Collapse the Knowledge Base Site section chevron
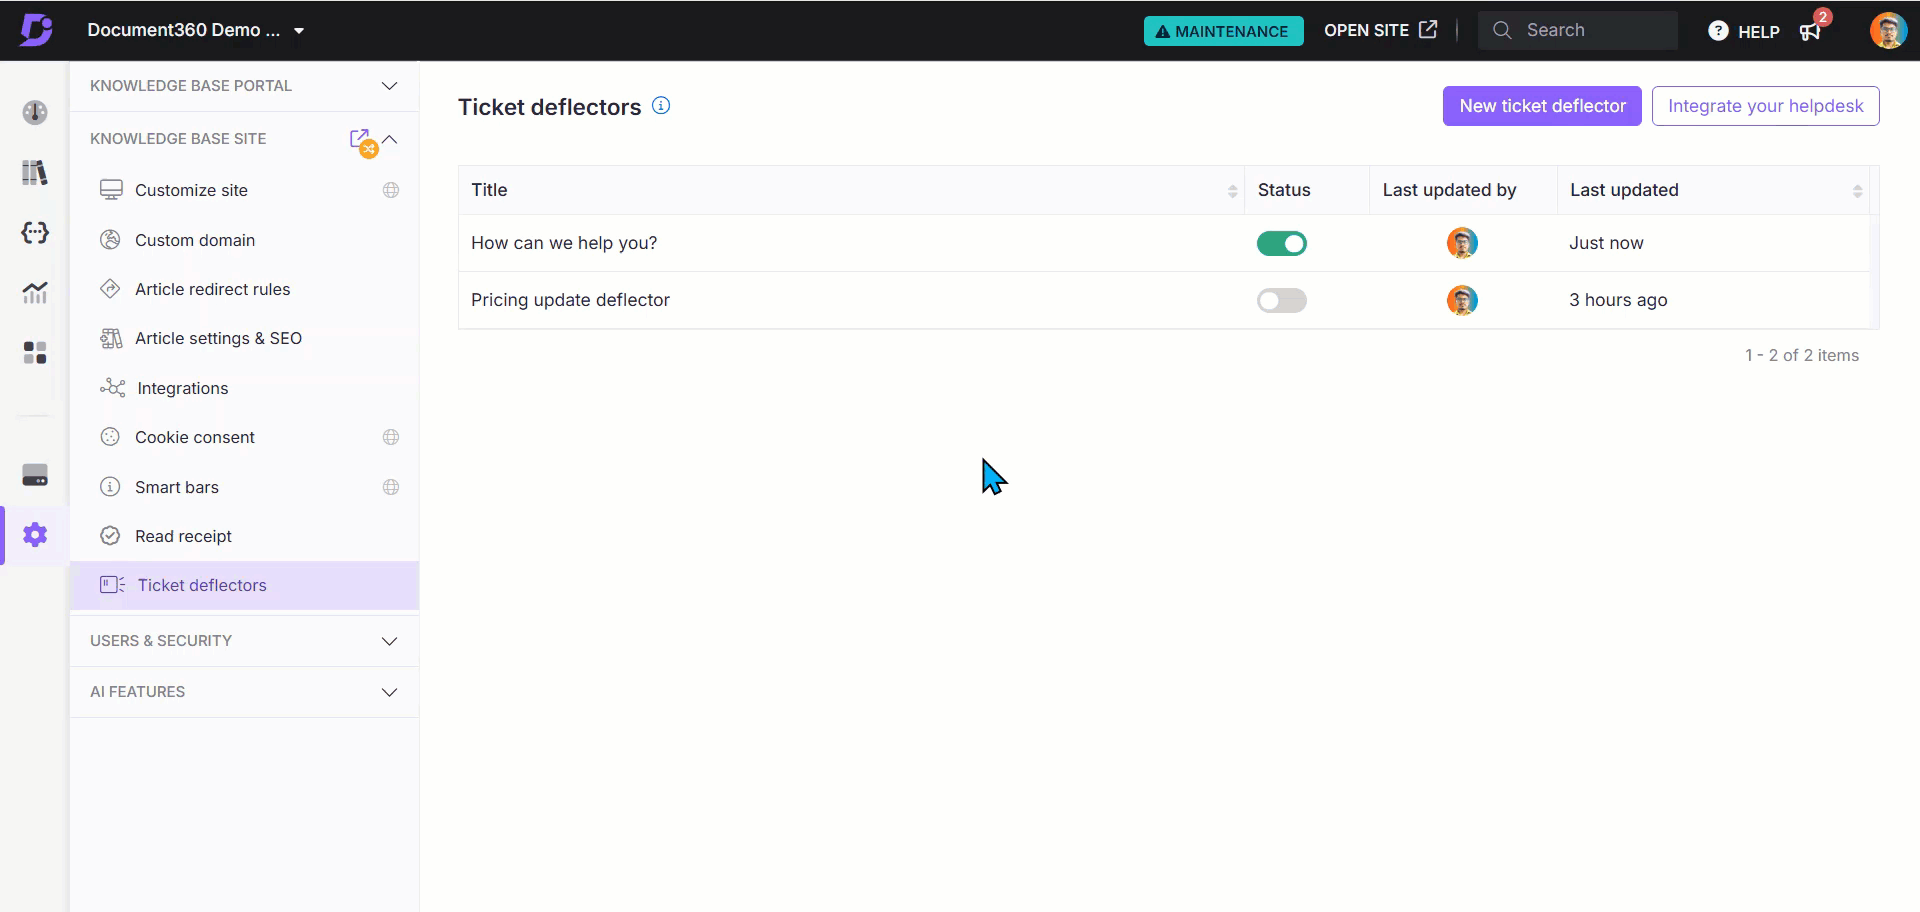This screenshot has width=1920, height=912. [391, 139]
